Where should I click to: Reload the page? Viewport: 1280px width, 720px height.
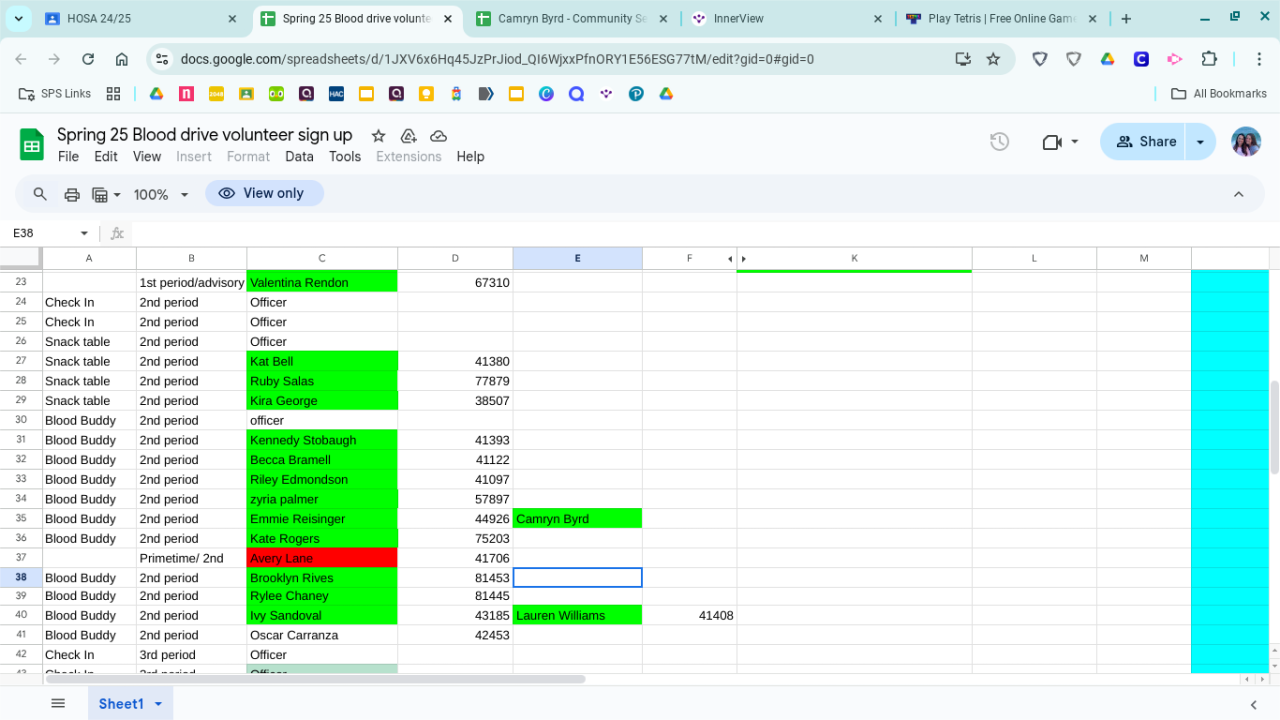[88, 59]
